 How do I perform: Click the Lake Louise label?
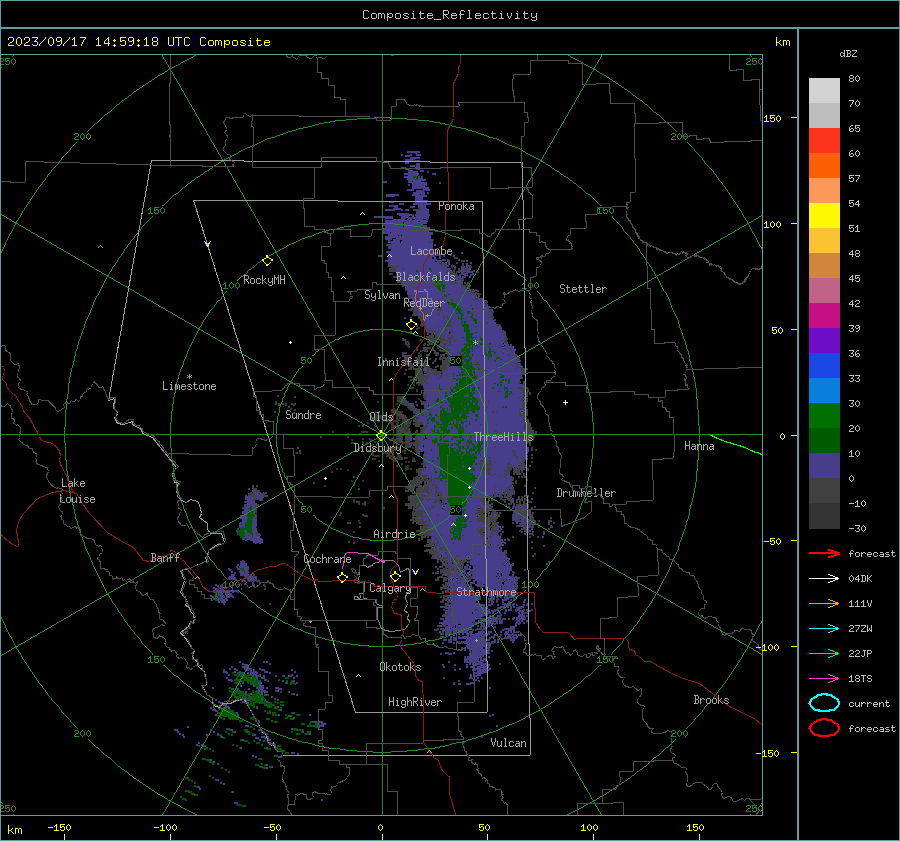pos(77,491)
